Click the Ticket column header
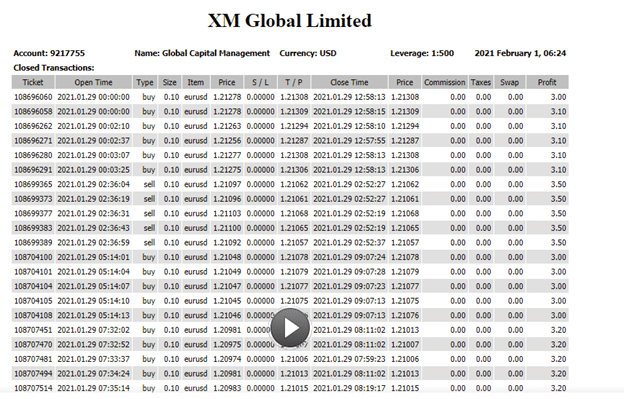Screen dimensions: 624x399 33,82
